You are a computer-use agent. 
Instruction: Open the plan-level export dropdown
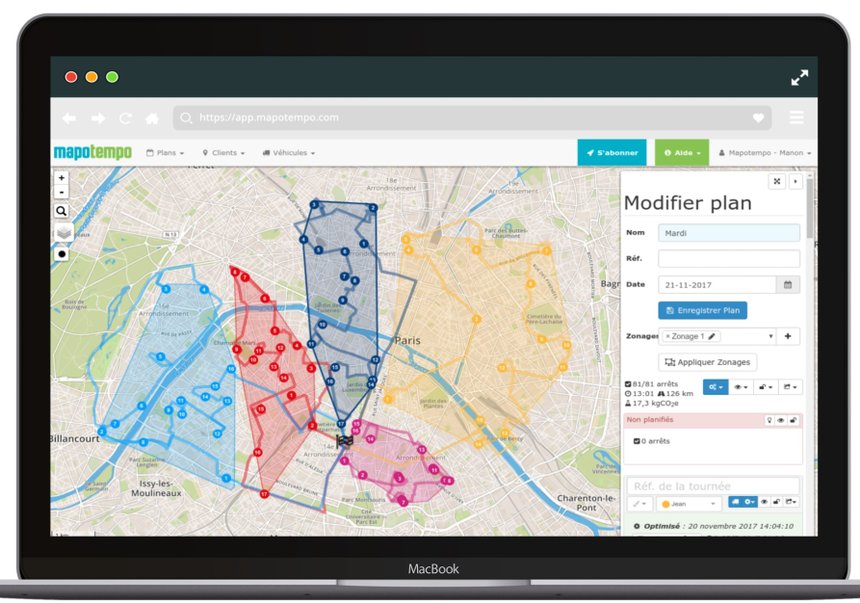[790, 387]
